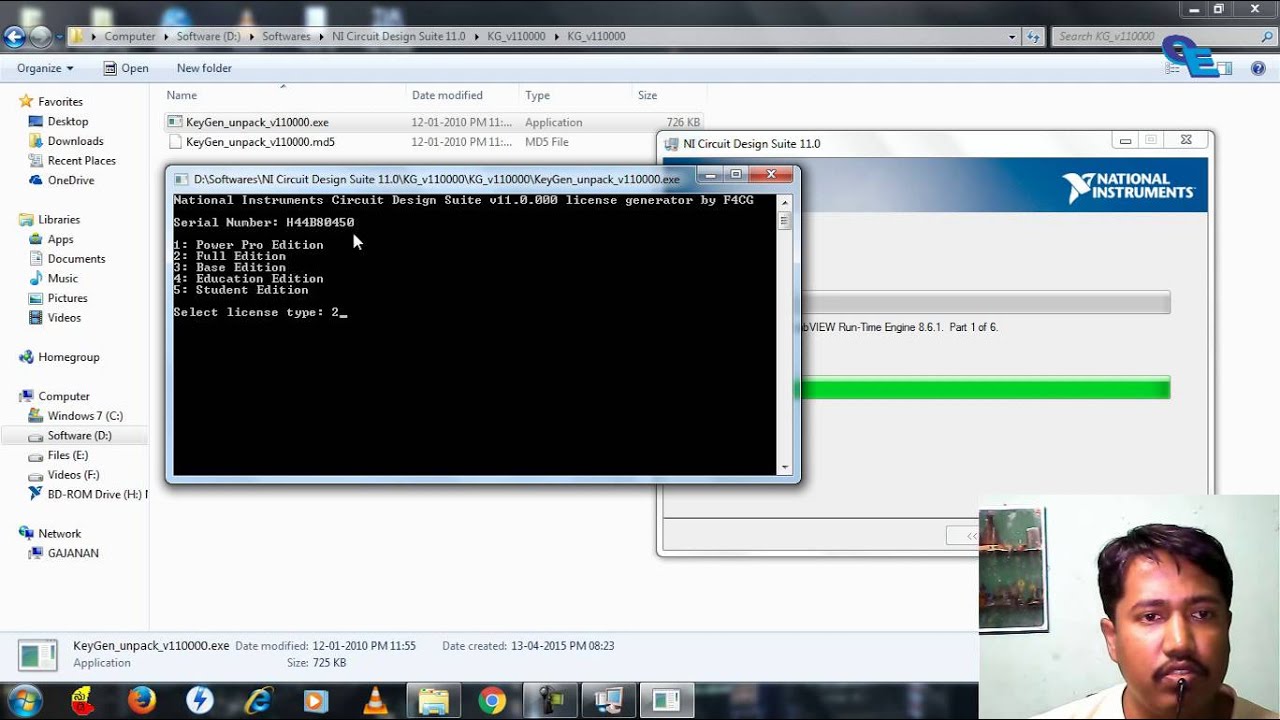Switch to the Windows Explorer taskbar button
The height and width of the screenshot is (720, 1280).
tap(433, 701)
